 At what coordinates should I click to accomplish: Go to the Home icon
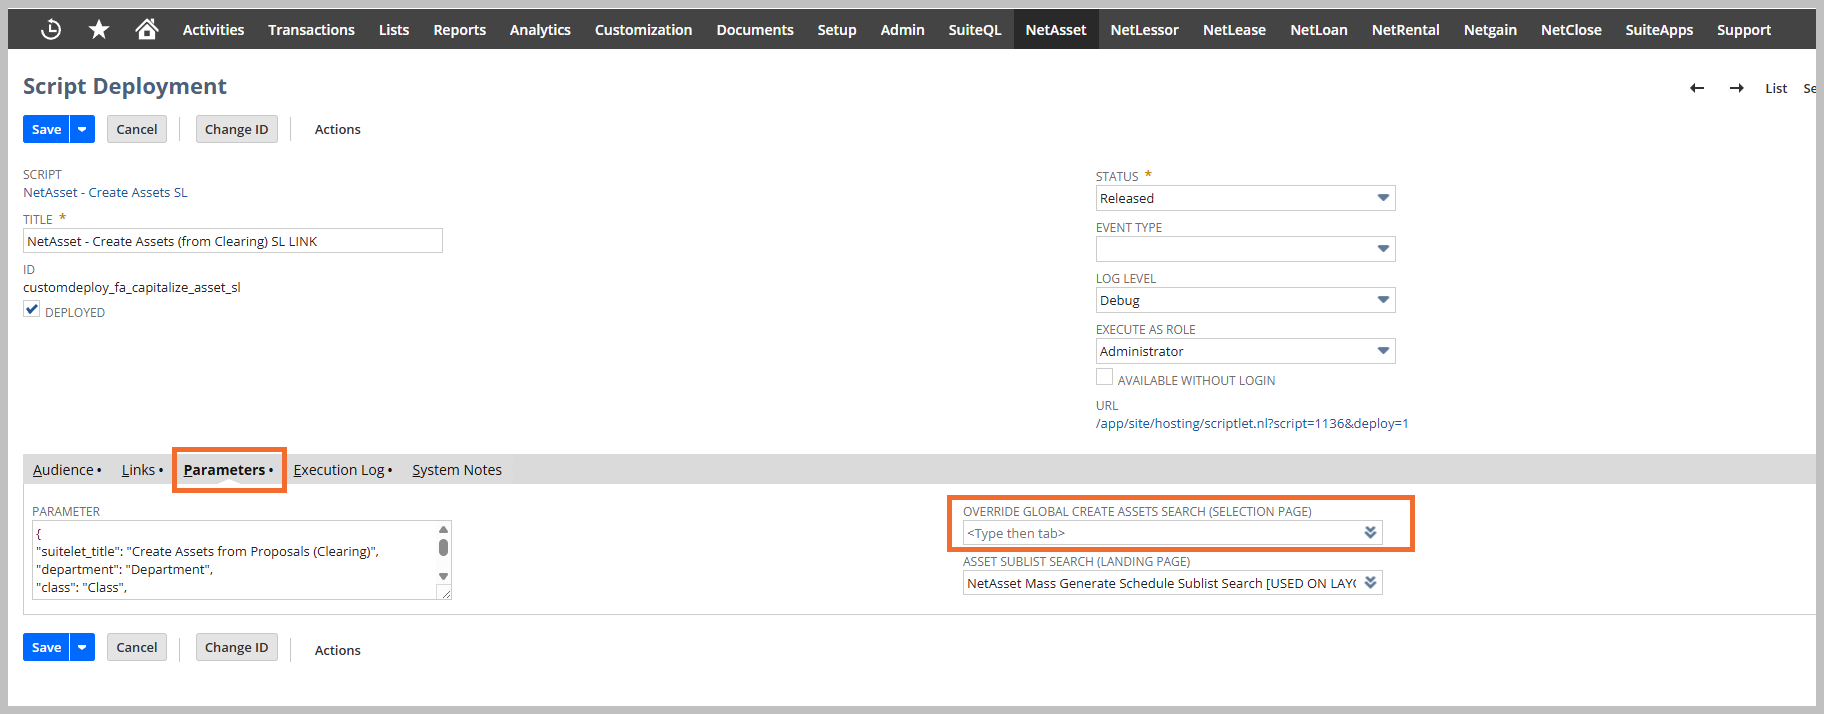(147, 29)
